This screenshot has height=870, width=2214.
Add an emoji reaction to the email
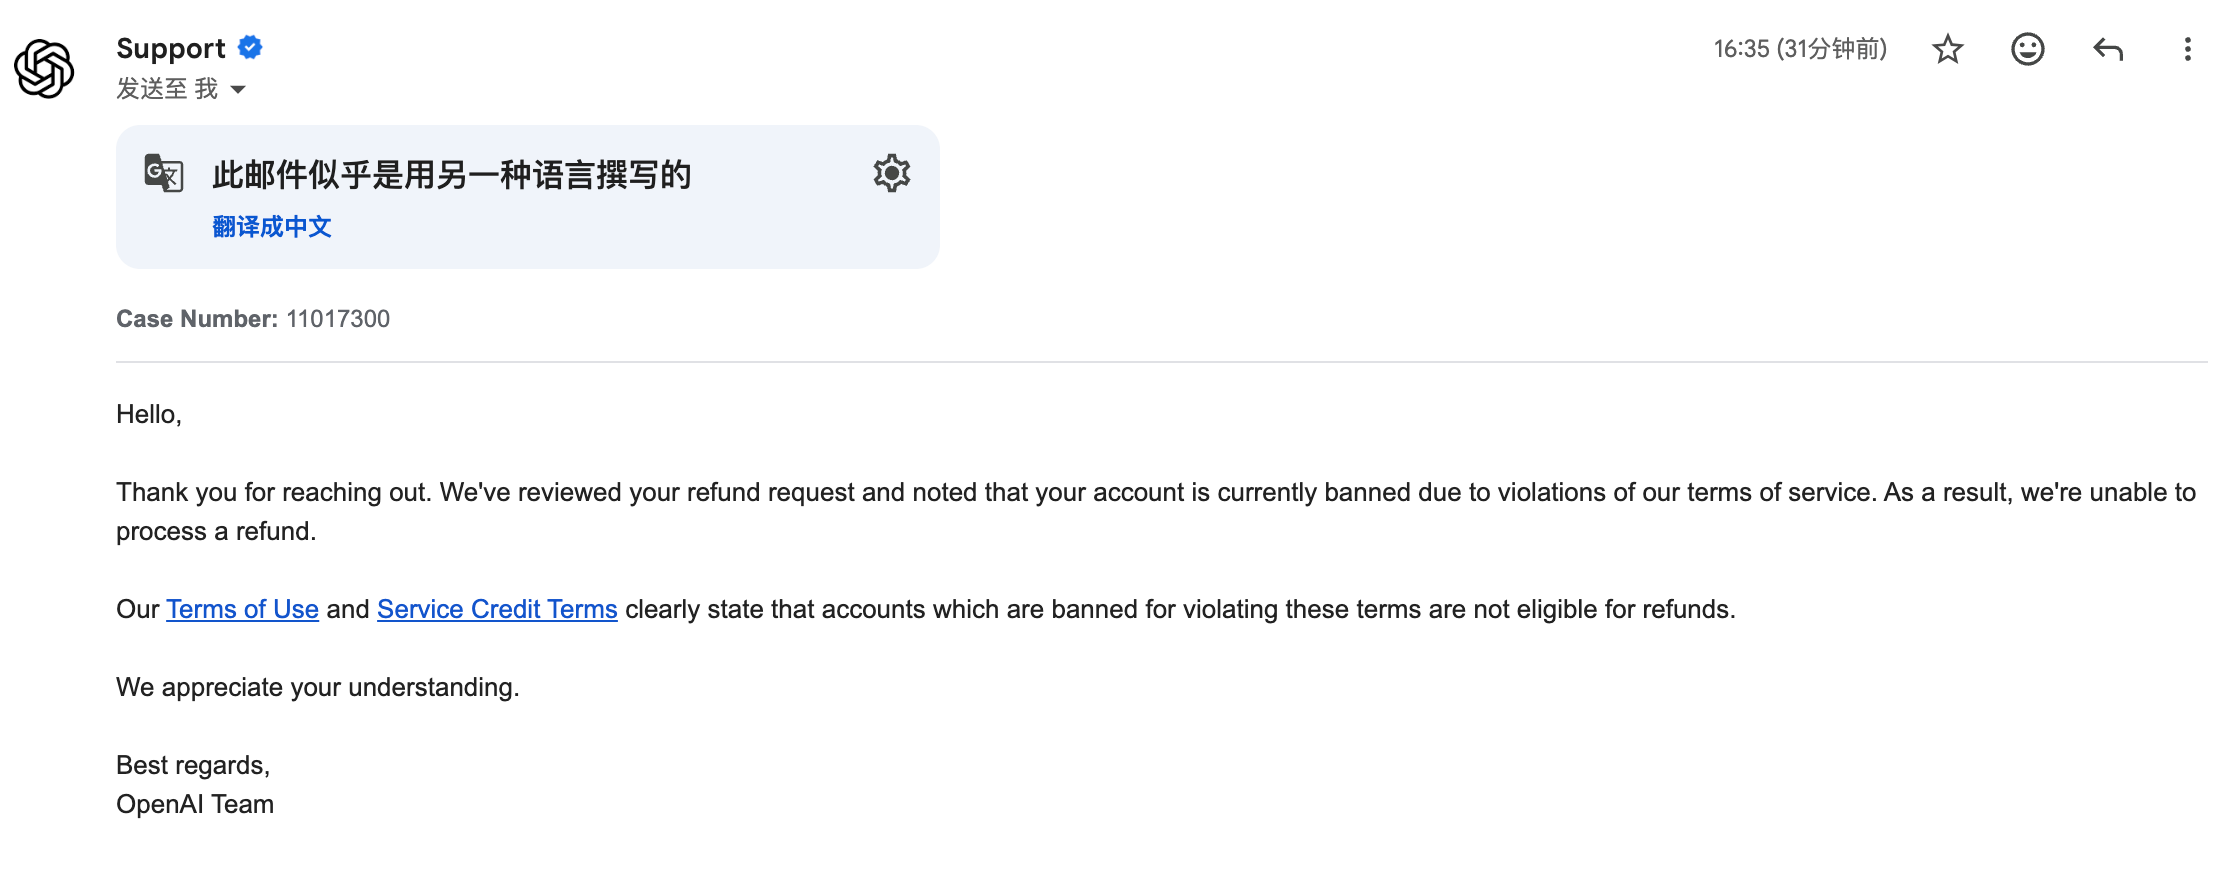click(2027, 49)
